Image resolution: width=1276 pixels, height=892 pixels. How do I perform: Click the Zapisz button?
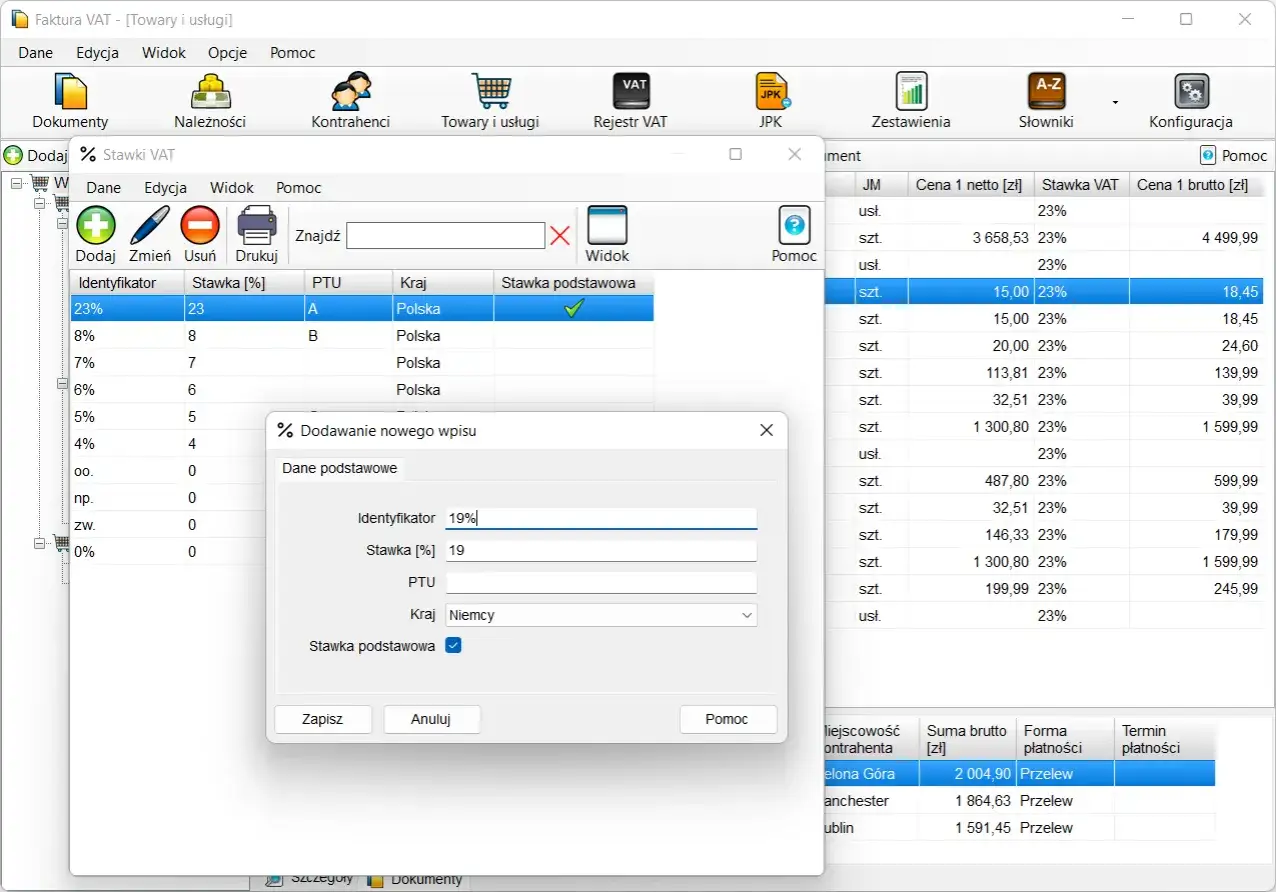(x=323, y=719)
